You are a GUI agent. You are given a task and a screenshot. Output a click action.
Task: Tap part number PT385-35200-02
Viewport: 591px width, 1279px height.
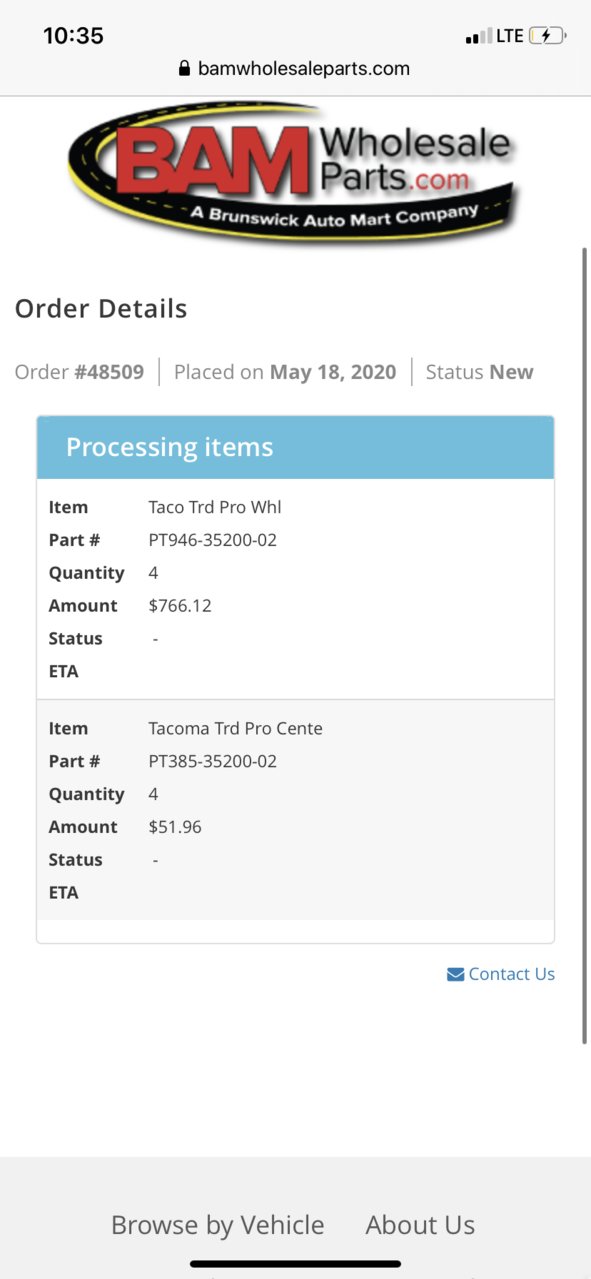pyautogui.click(x=213, y=761)
